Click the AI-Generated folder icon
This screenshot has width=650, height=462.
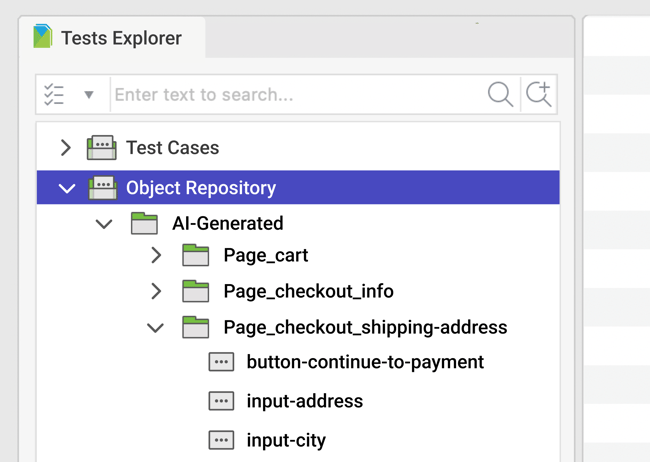tap(144, 223)
